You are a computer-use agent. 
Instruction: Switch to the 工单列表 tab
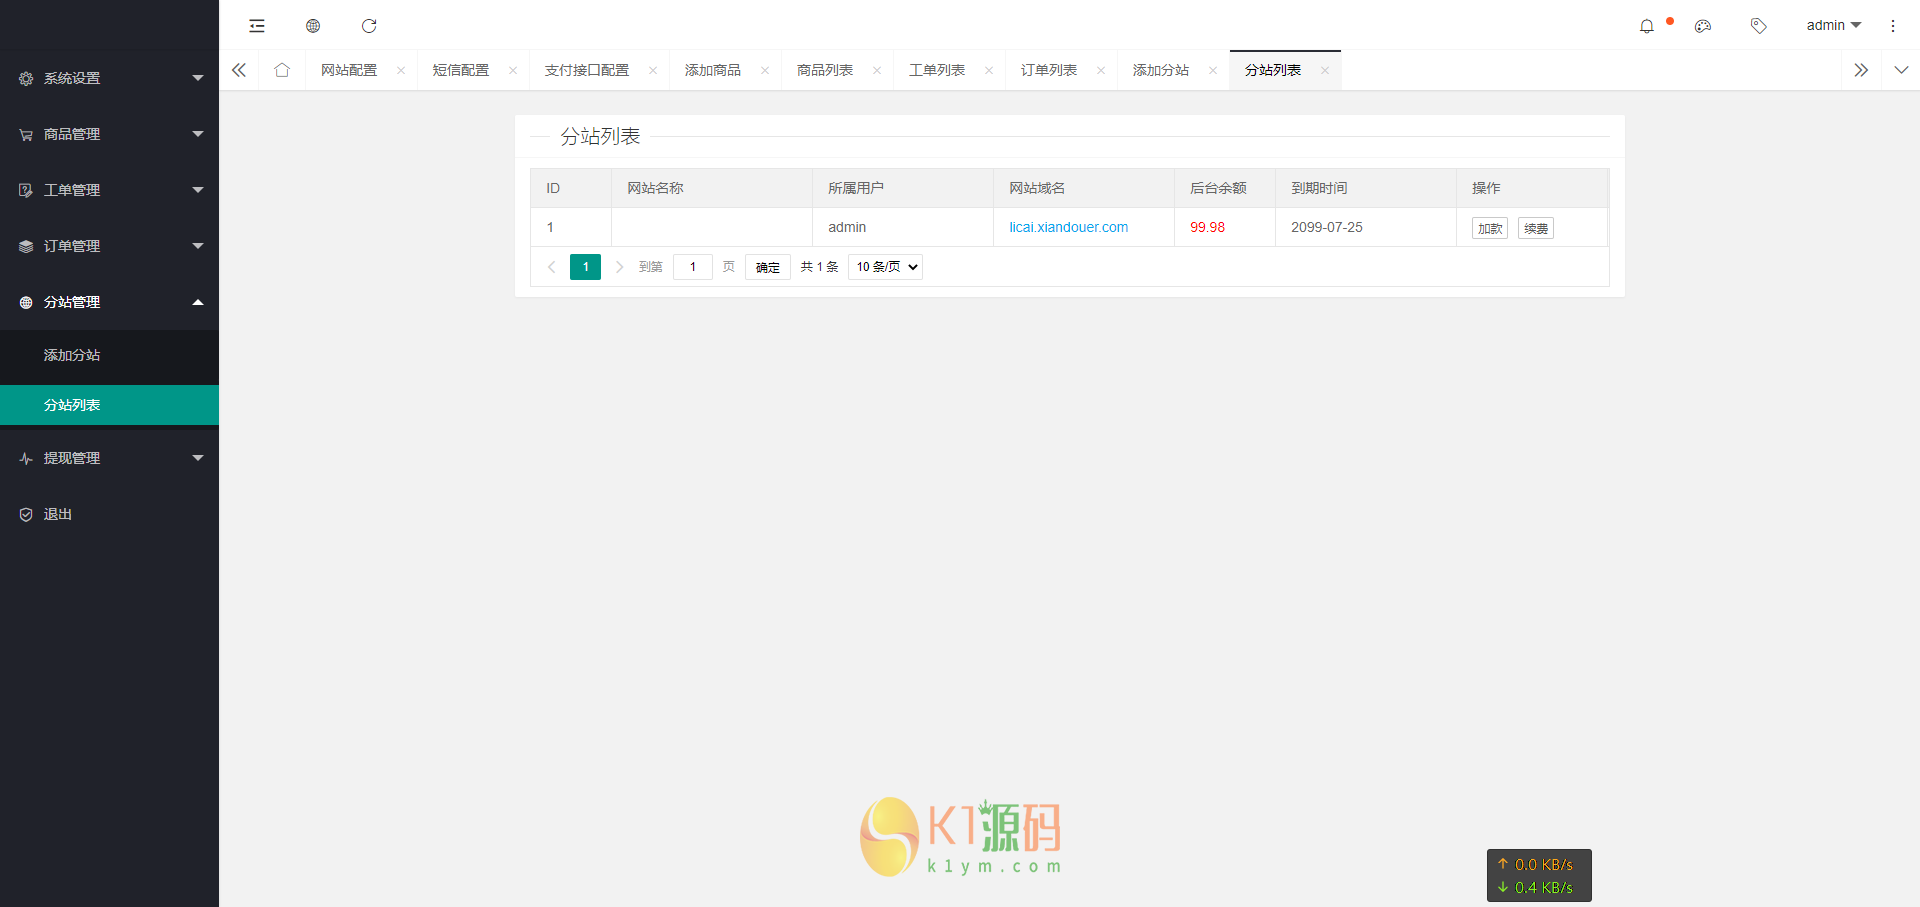click(x=937, y=70)
